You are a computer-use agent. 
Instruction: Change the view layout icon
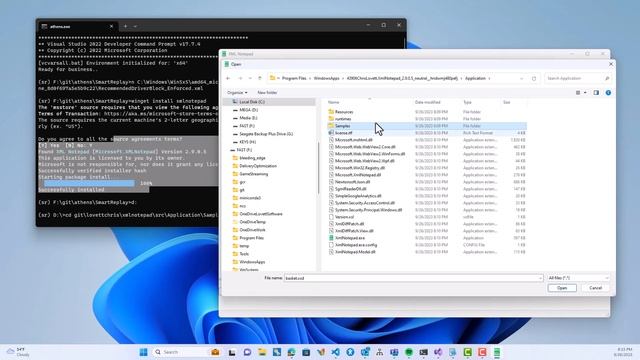[578, 93]
